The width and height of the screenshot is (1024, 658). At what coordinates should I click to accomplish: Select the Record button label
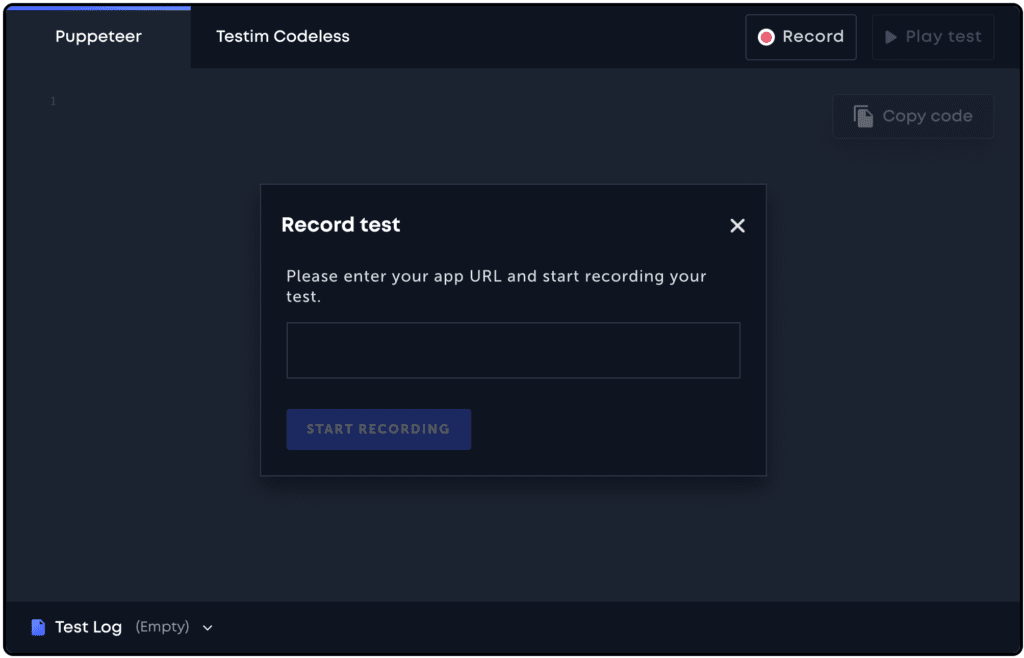point(813,37)
